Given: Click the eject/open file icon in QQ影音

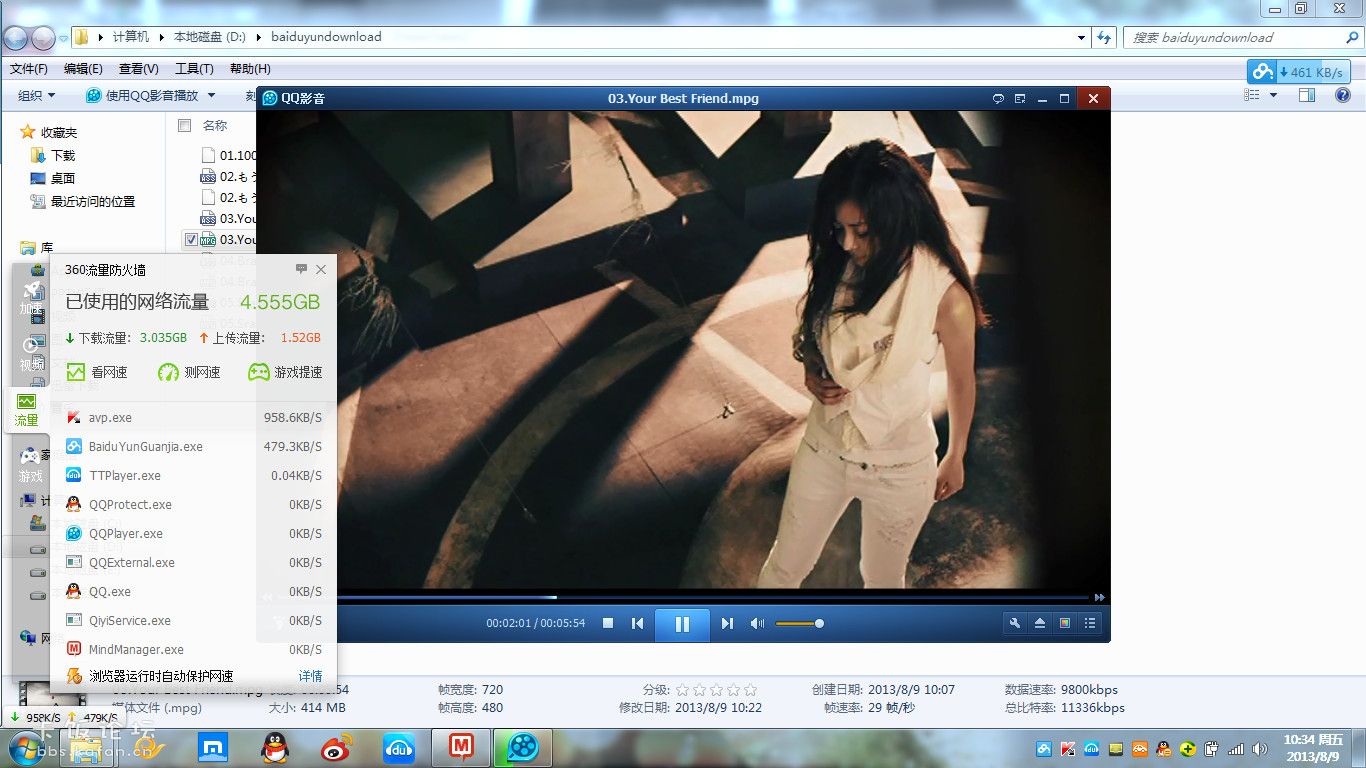Looking at the screenshot, I should [x=1040, y=623].
